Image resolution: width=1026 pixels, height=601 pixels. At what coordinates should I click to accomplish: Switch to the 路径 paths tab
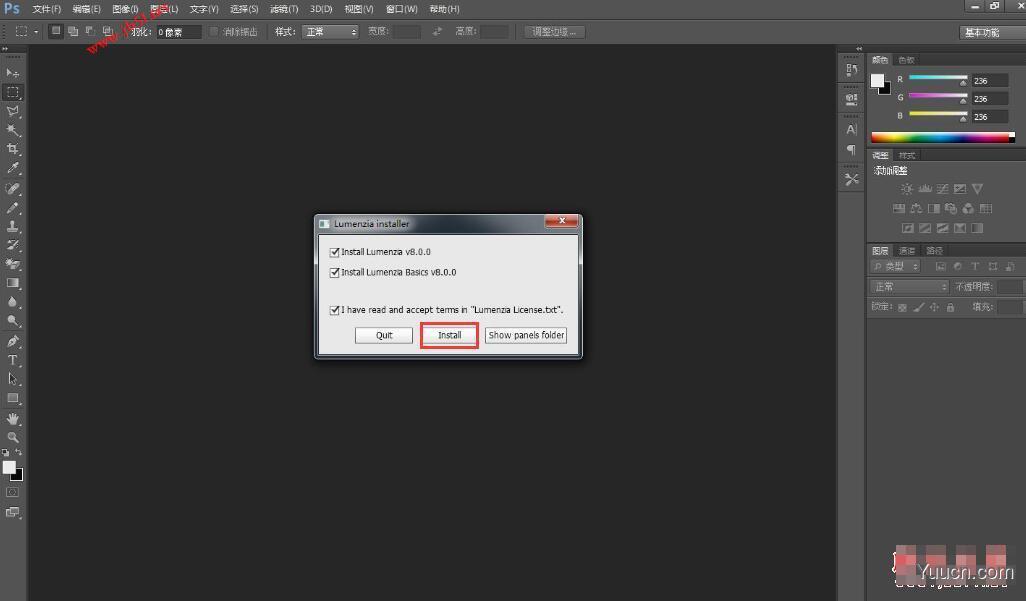[x=934, y=251]
